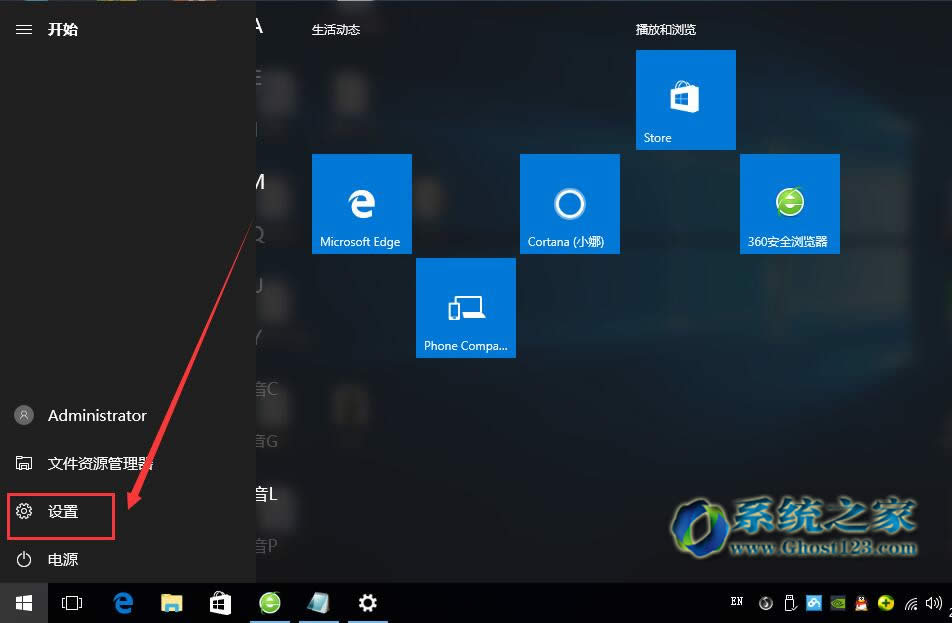Click the Wi-Fi network tray icon

[x=910, y=603]
